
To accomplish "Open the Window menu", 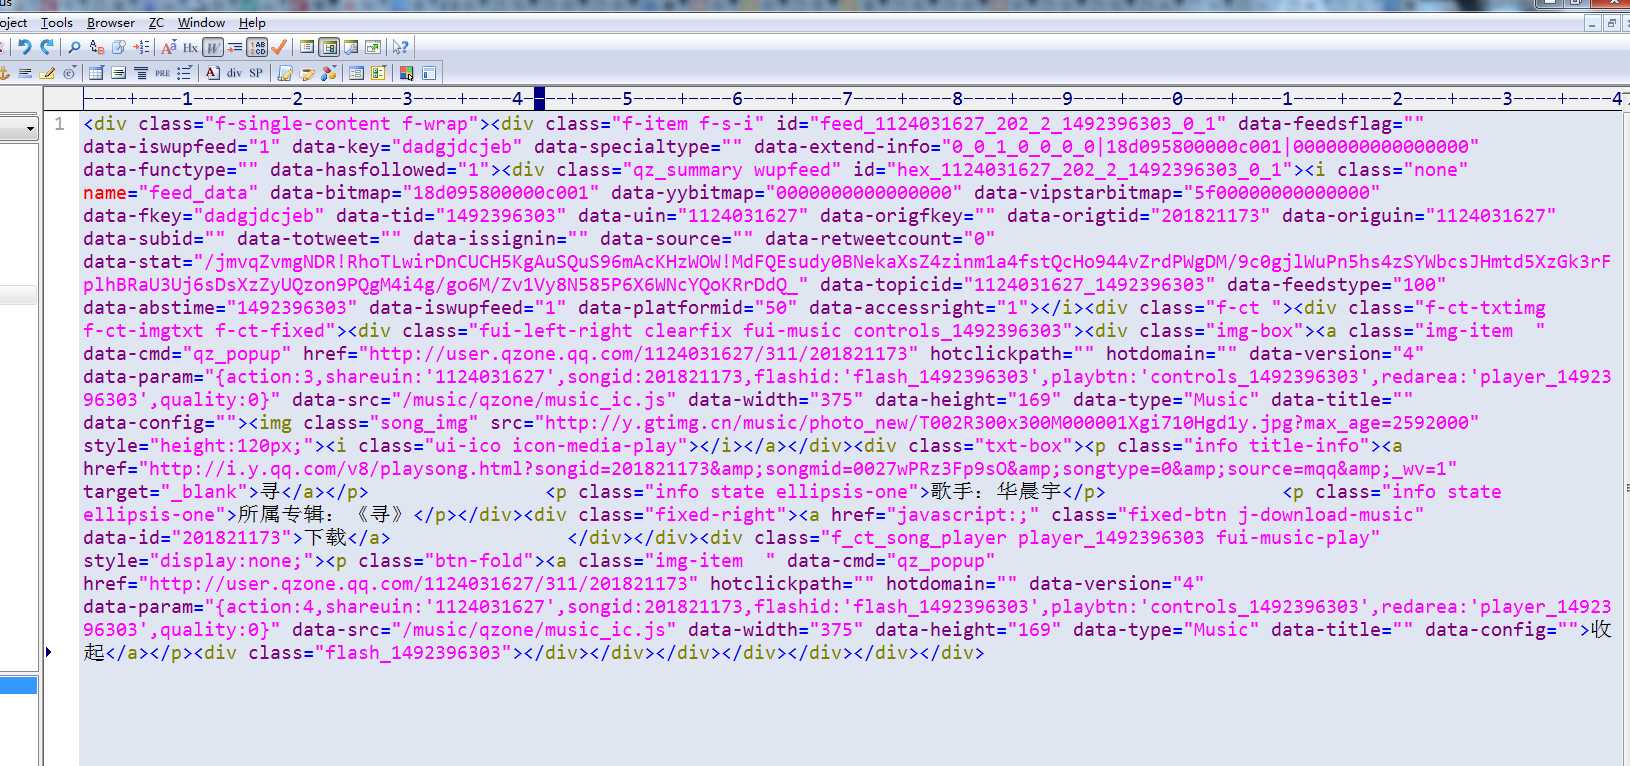I will click(201, 22).
